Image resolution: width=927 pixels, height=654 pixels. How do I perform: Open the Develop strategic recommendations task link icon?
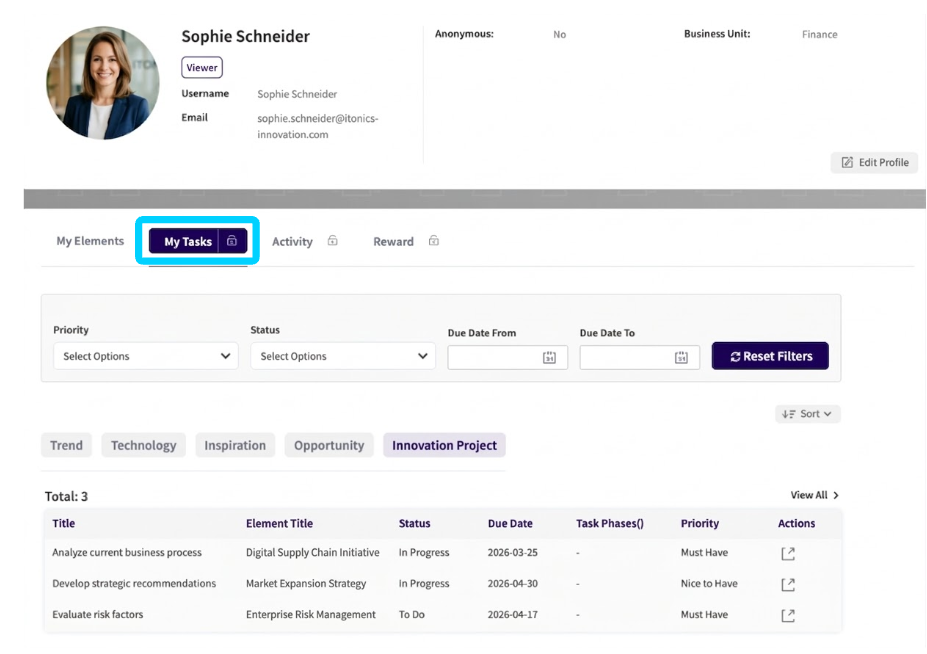[x=788, y=584]
